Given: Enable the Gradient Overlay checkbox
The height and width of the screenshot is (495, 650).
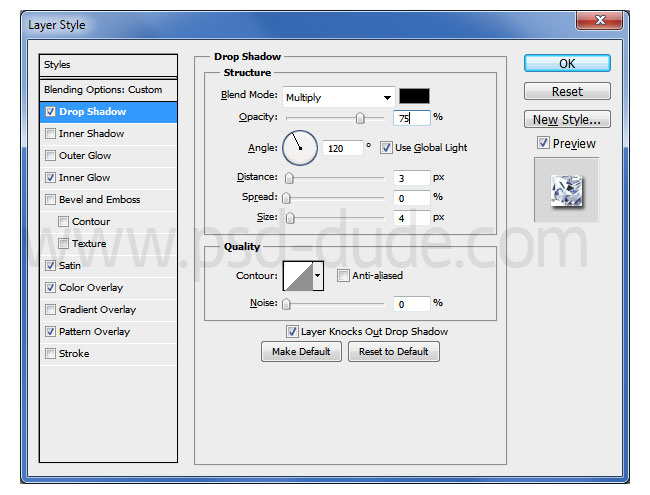Looking at the screenshot, I should pyautogui.click(x=50, y=309).
